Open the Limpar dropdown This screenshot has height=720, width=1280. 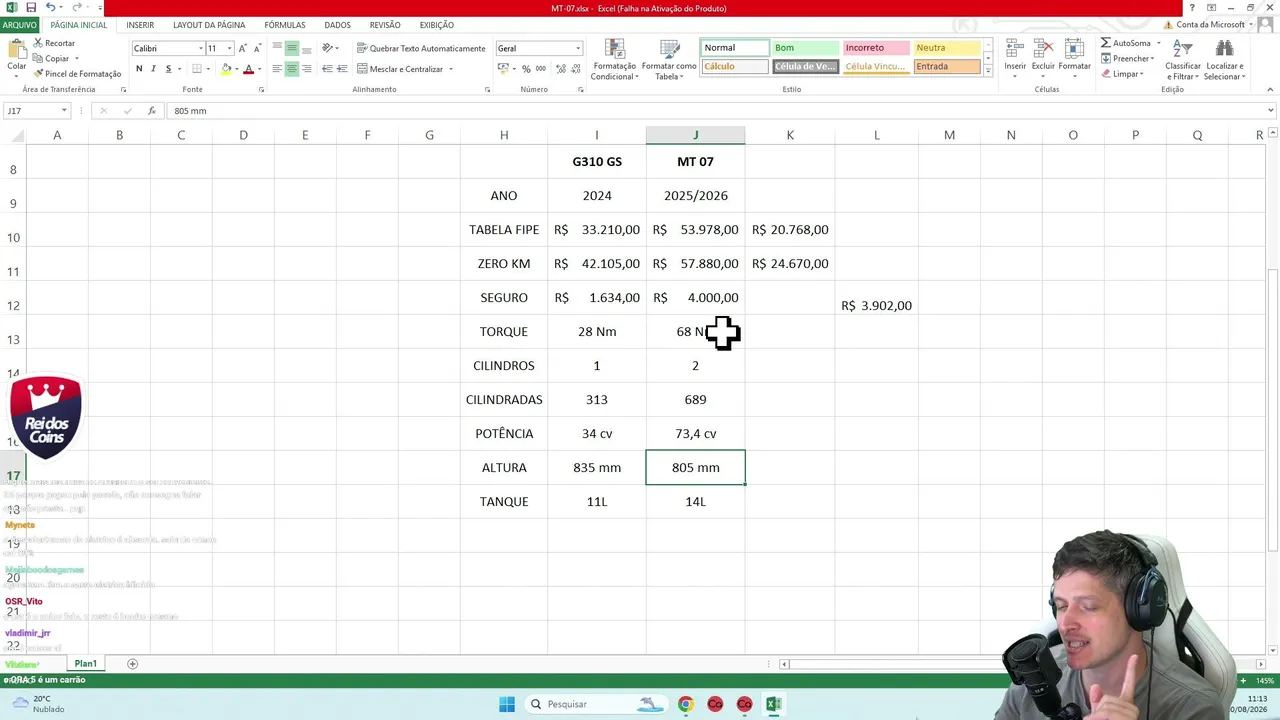pyautogui.click(x=1122, y=73)
